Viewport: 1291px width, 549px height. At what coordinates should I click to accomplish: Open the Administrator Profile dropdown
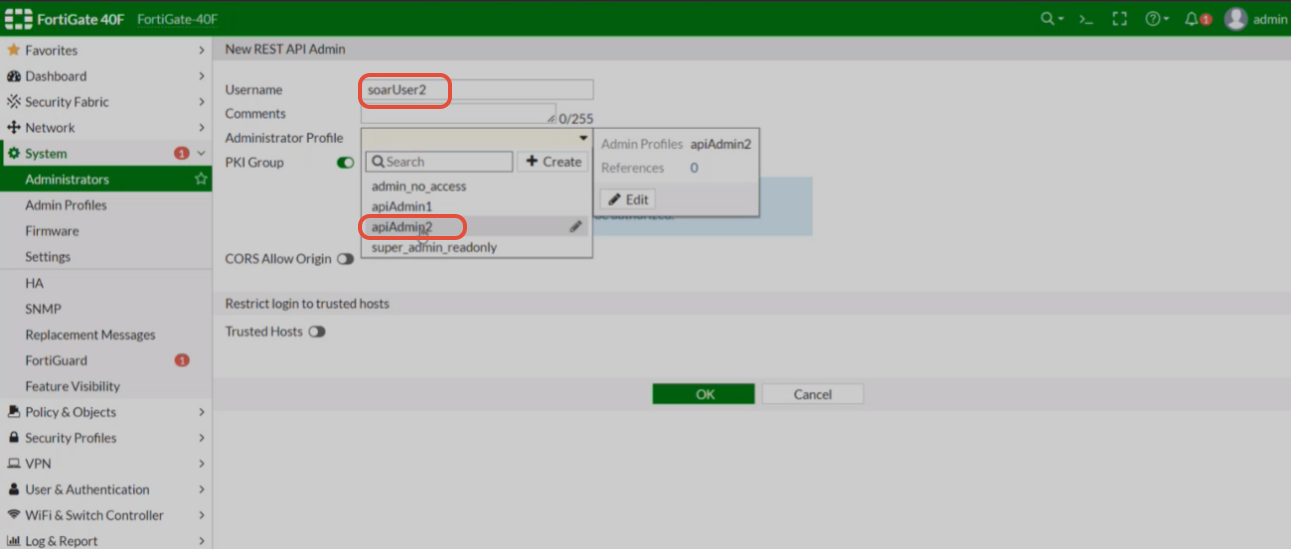click(x=477, y=138)
